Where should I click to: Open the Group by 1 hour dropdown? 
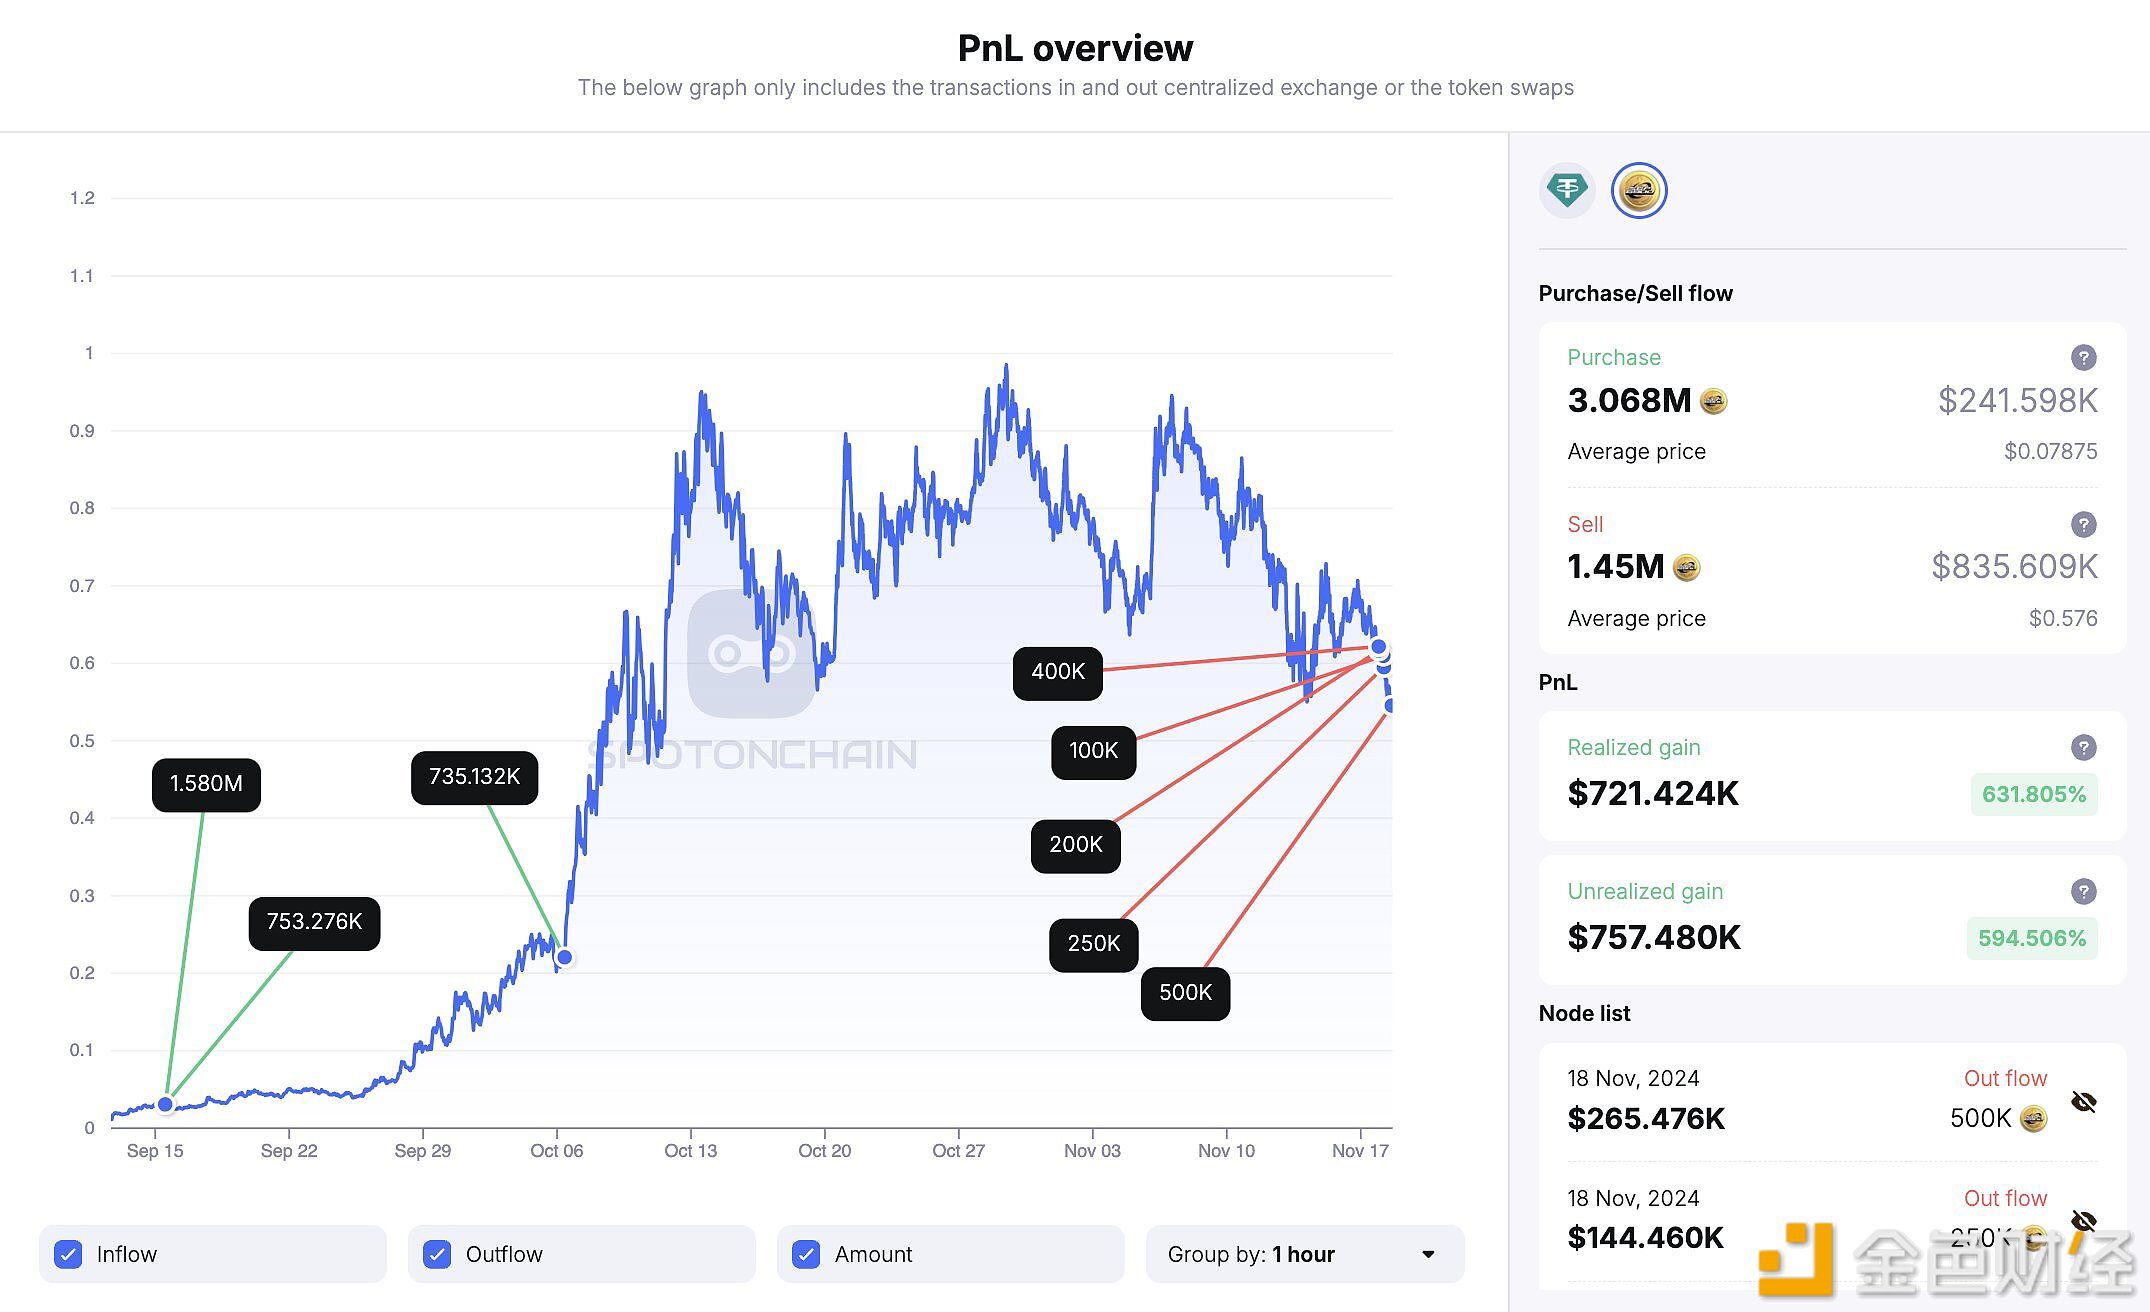[1304, 1254]
